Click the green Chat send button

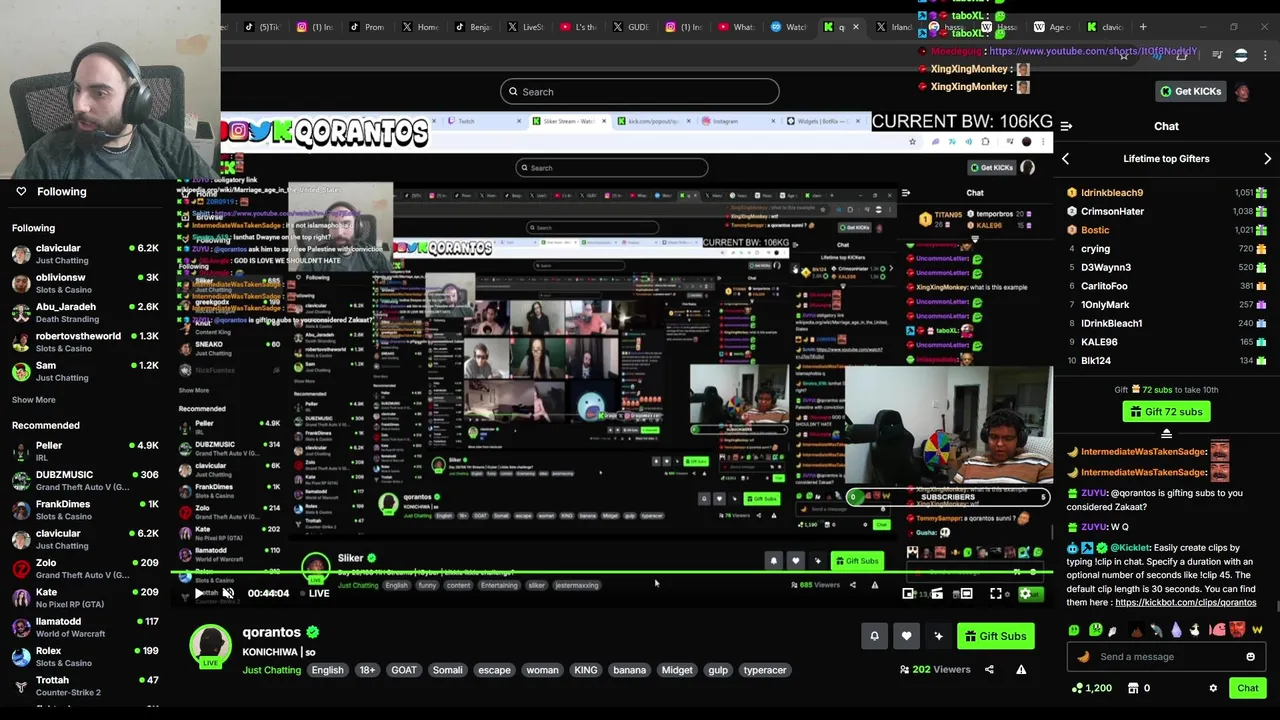click(1247, 688)
